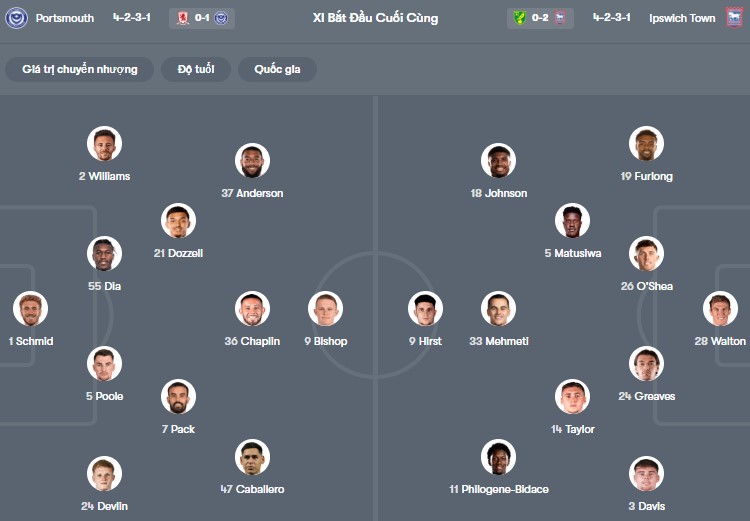750x521 pixels.
Task: Toggle the Độ tuổi filter chip
Action: 197,69
